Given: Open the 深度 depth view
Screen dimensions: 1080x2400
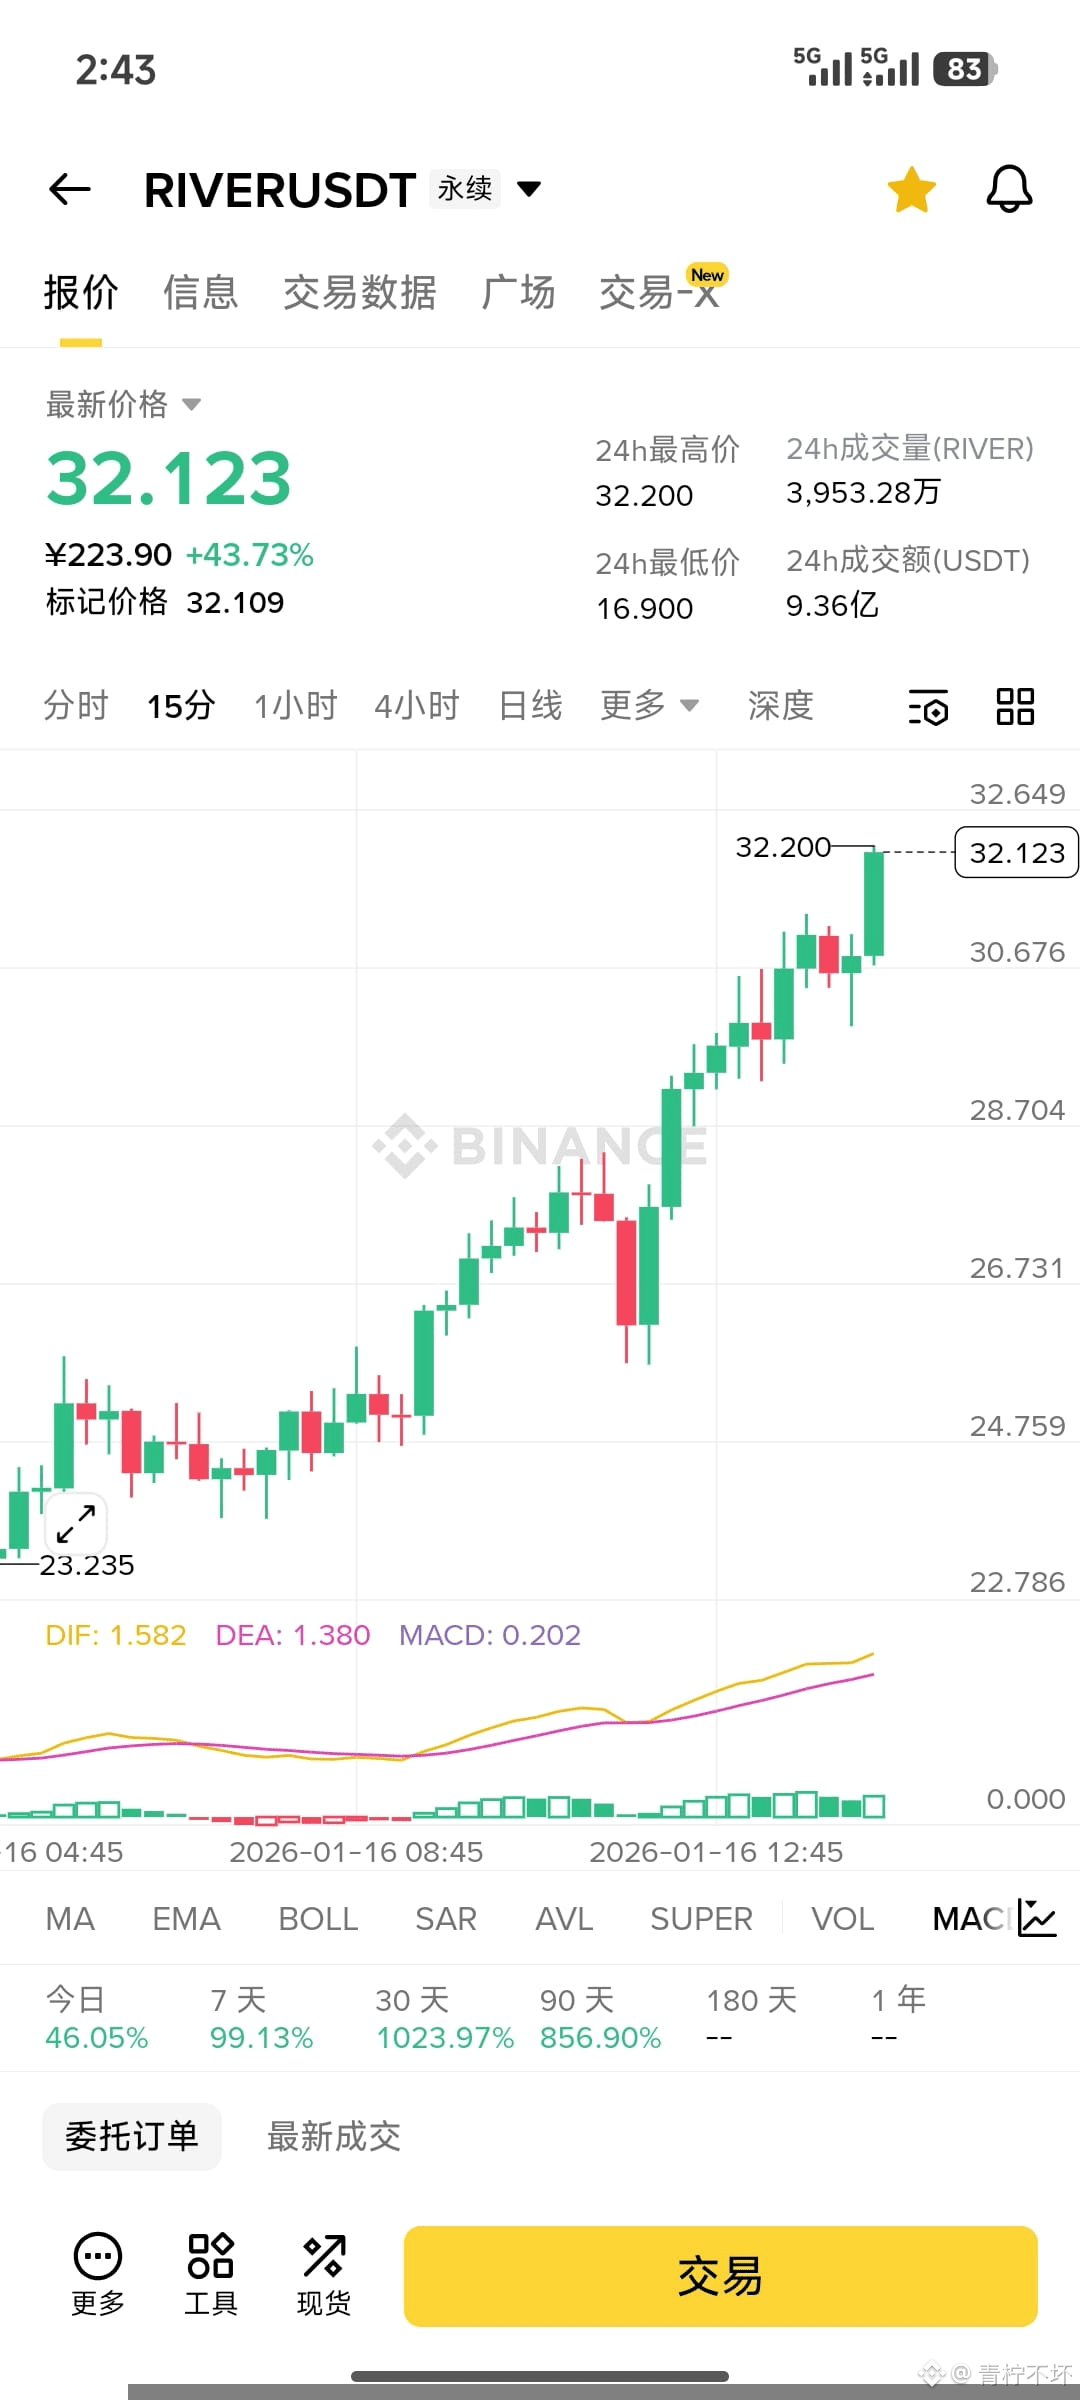Looking at the screenshot, I should pyautogui.click(x=781, y=706).
